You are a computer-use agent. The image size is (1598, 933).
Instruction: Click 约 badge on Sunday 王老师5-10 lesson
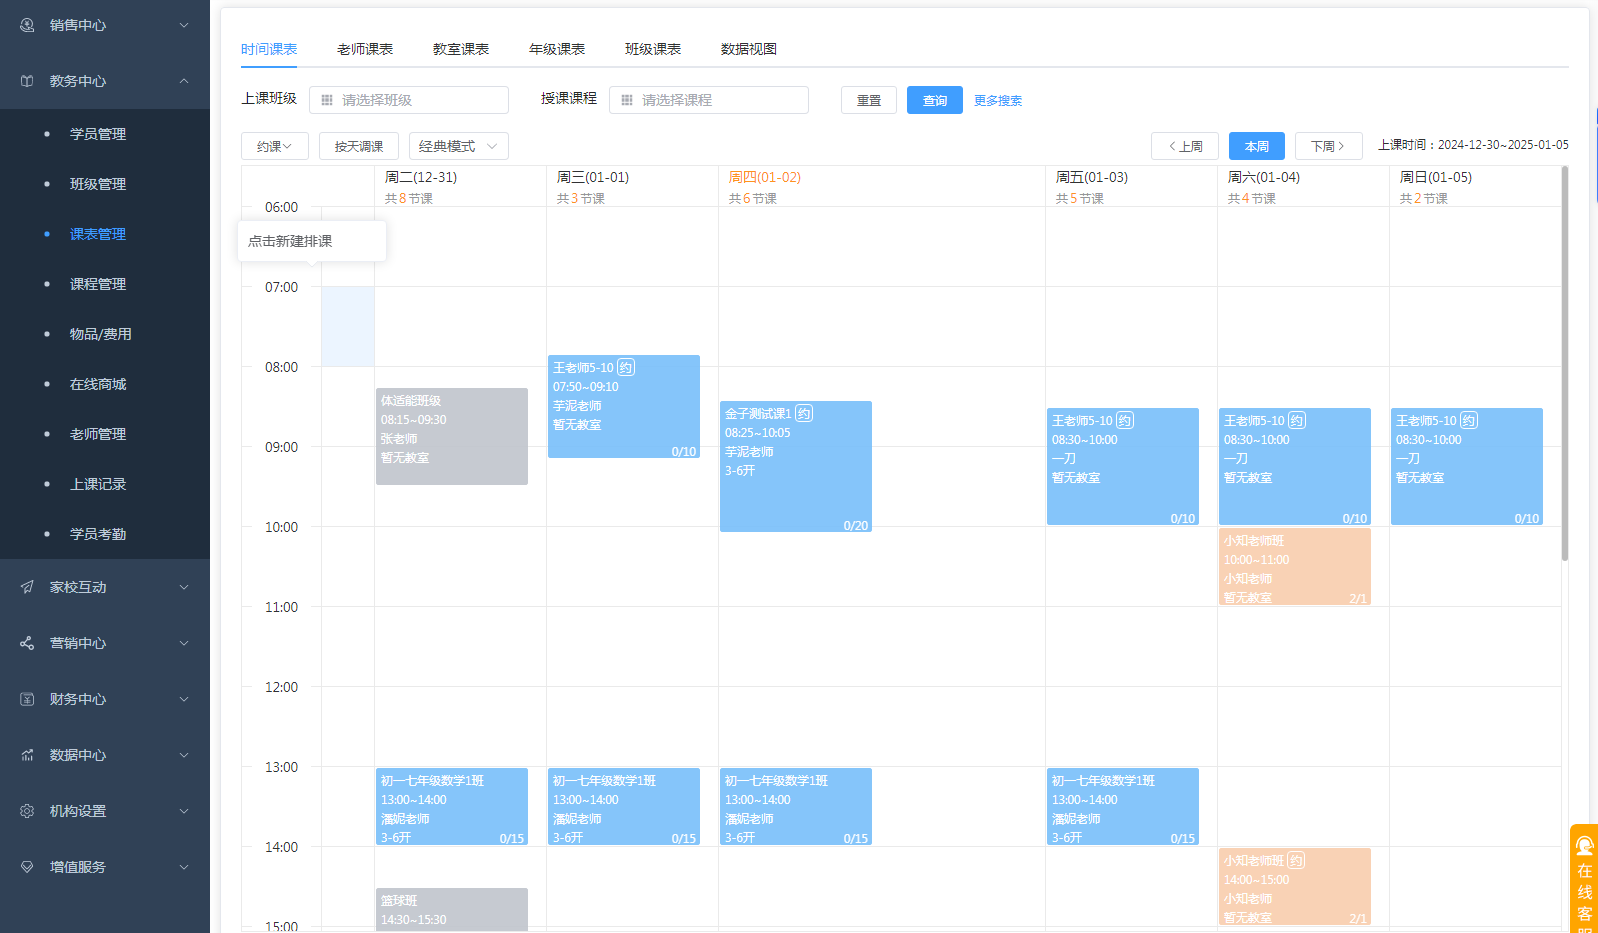point(1469,421)
